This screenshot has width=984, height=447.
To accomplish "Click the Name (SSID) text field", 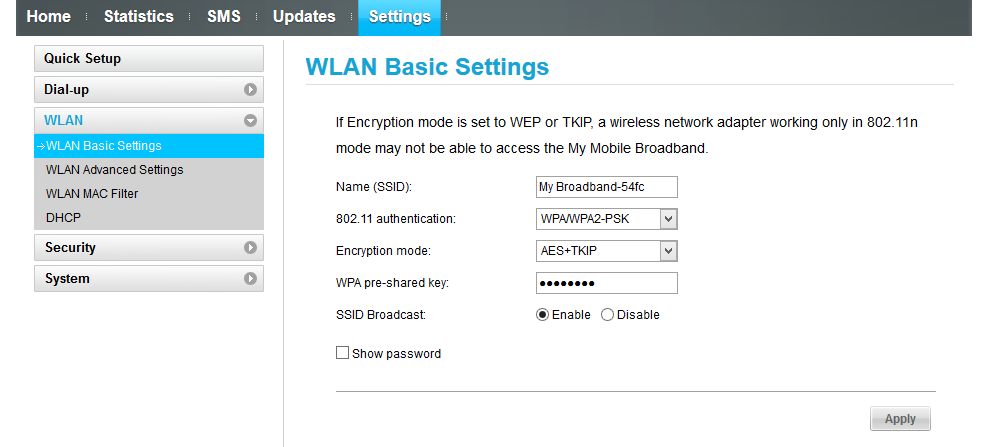I will point(607,187).
